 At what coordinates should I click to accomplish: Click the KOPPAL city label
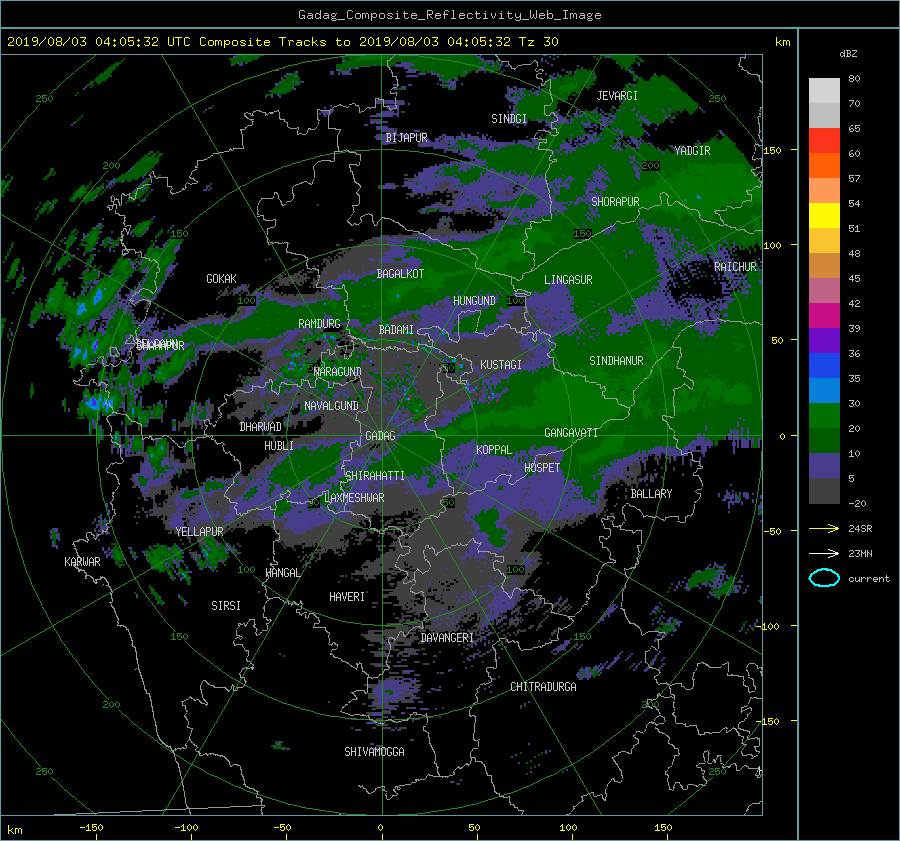(x=494, y=450)
